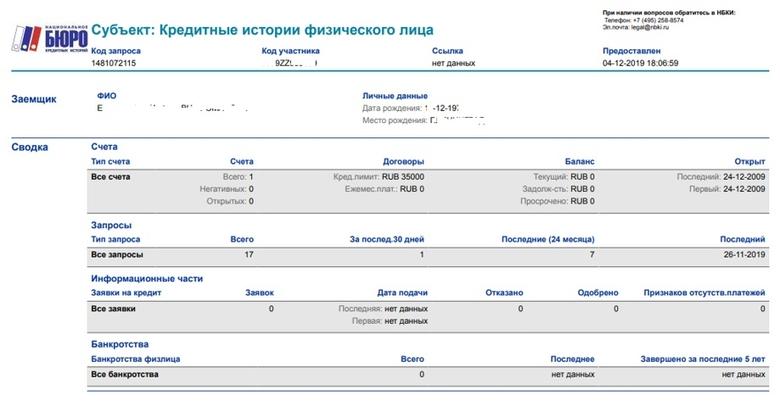The image size is (780, 401).
Task: Click the 'Предоставлен' header label
Action: [631, 51]
